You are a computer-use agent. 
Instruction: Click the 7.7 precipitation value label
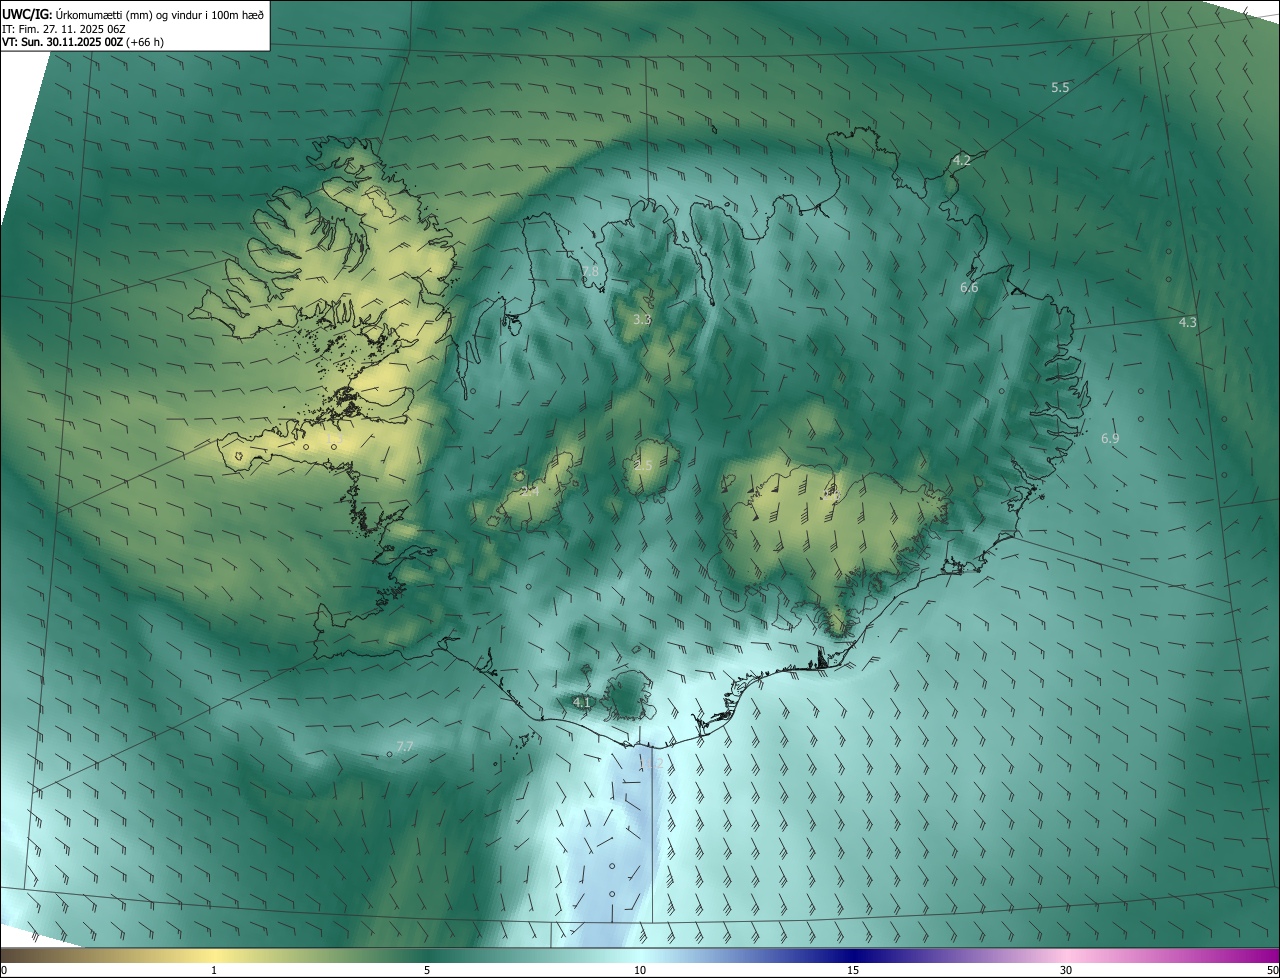[405, 747]
